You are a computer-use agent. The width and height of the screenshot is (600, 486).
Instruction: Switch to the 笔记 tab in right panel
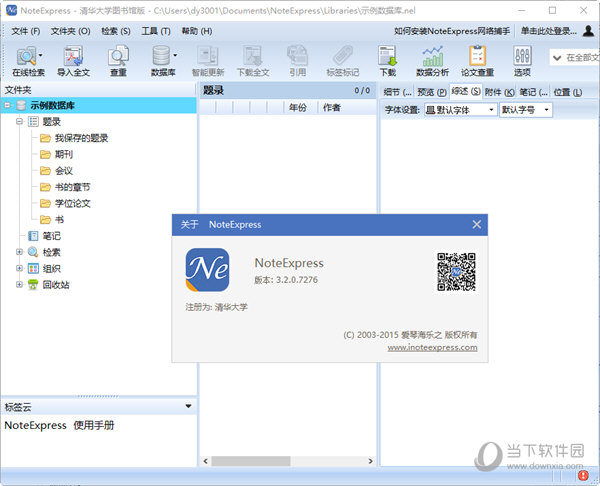pyautogui.click(x=533, y=92)
